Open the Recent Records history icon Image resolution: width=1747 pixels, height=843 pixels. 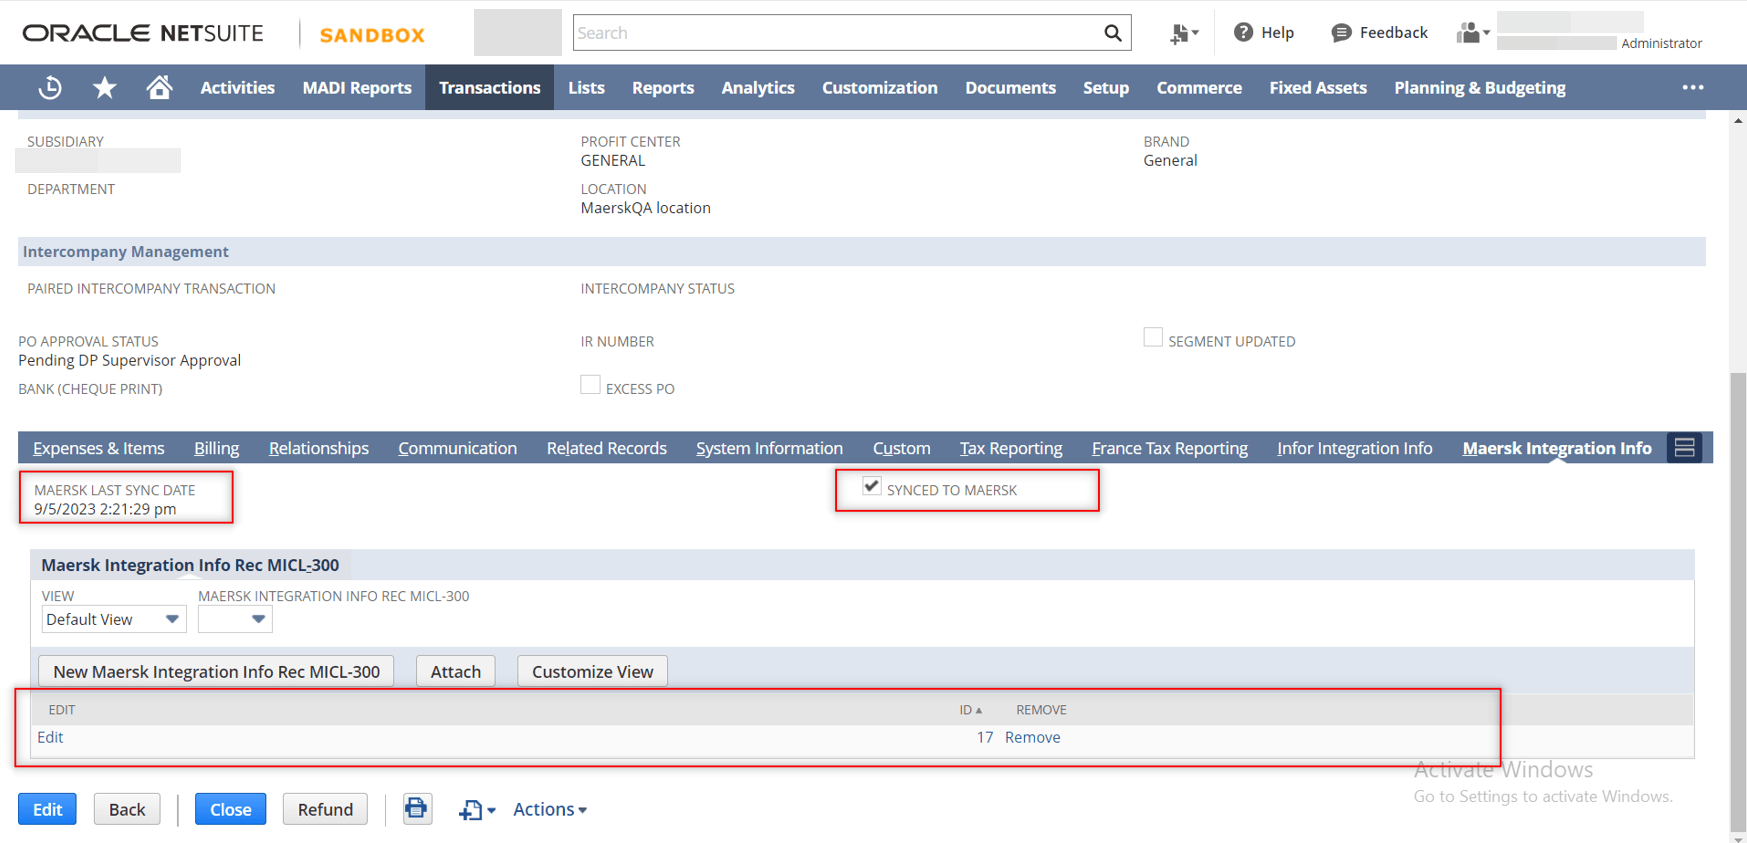49,88
